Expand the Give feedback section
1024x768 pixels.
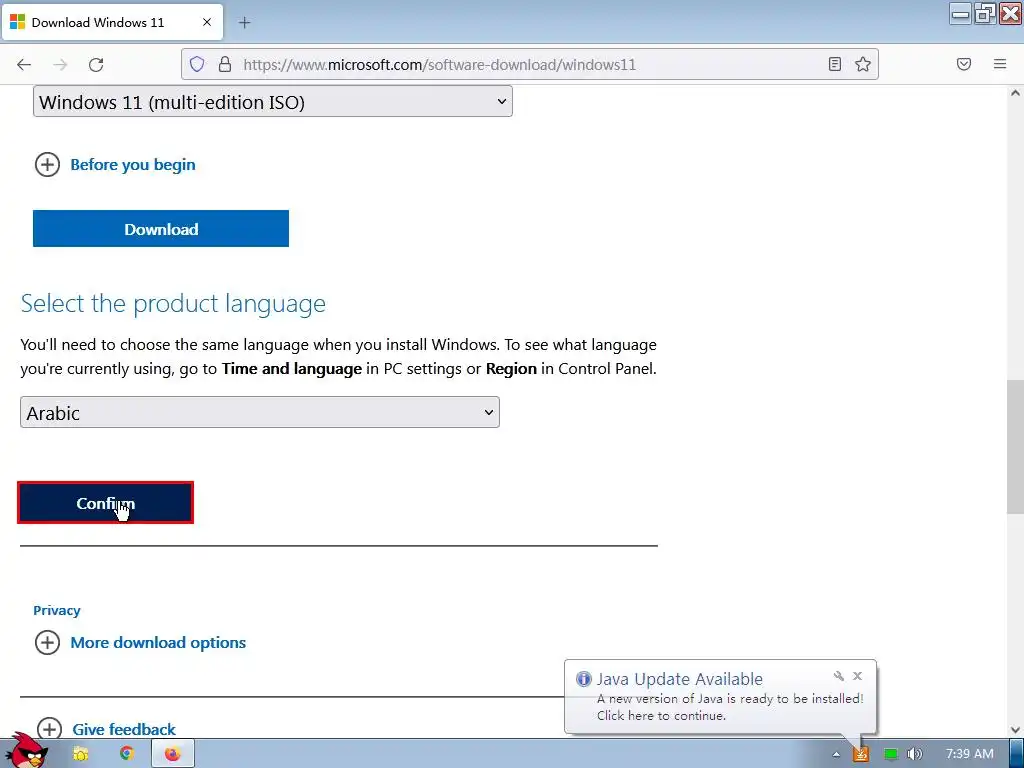pyautogui.click(x=106, y=729)
